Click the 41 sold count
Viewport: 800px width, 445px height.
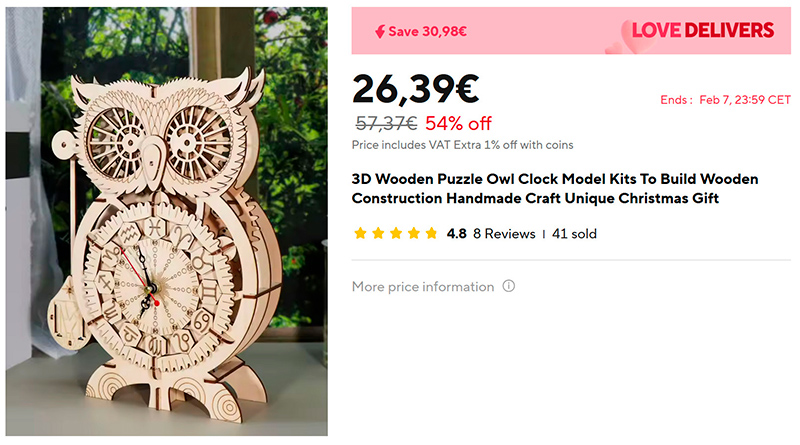tap(574, 234)
